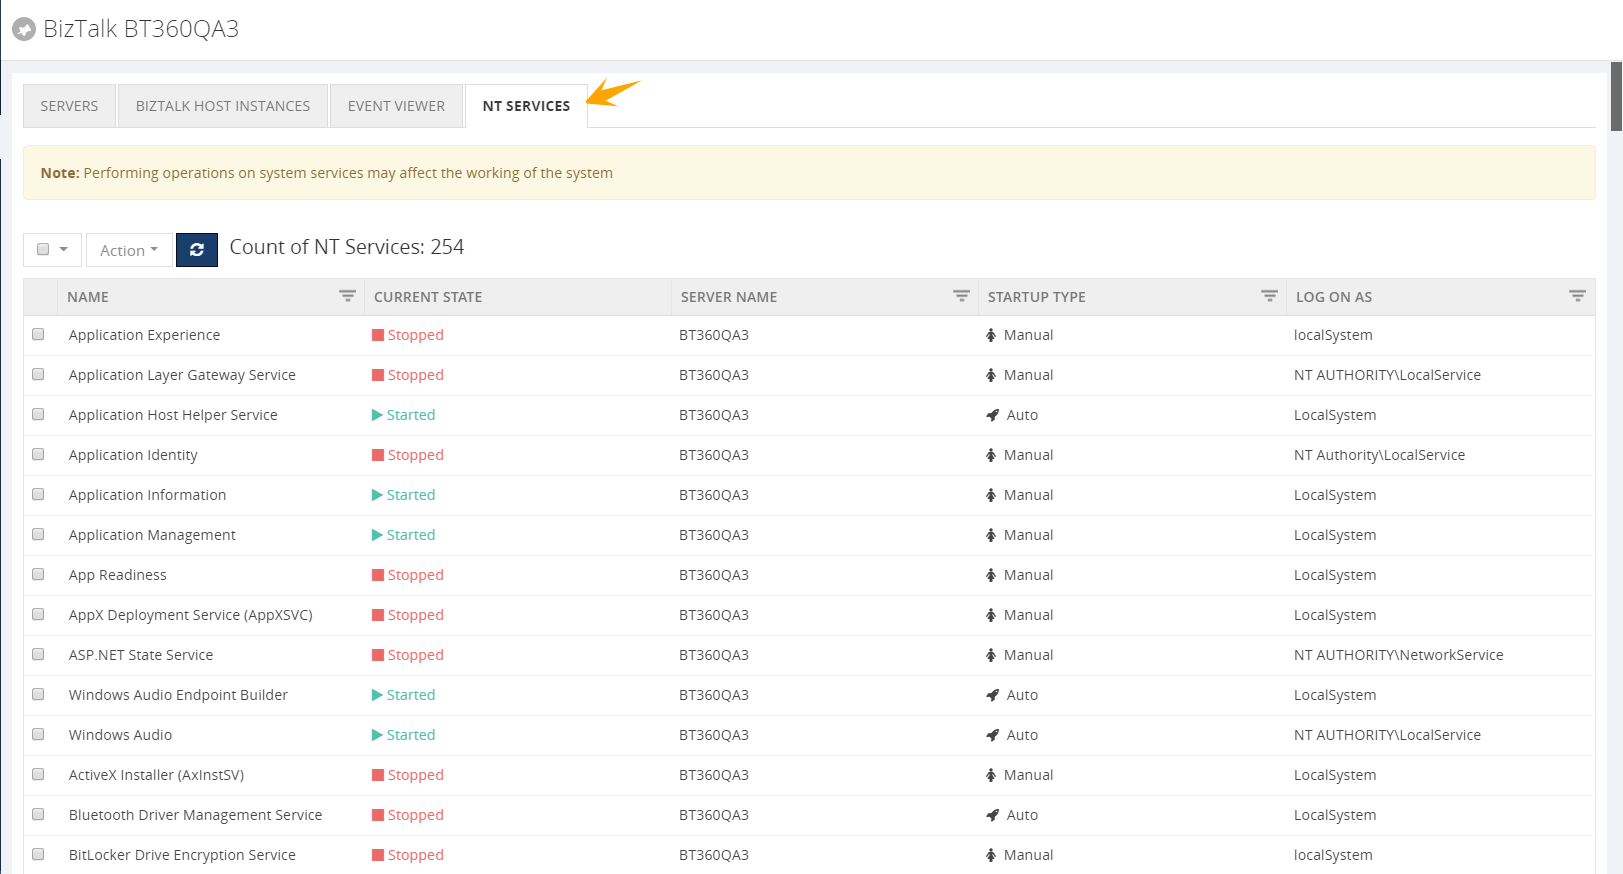Screen dimensions: 1623x874
Task: Click the manual icon for ActiveX Installer row
Action: 991,775
